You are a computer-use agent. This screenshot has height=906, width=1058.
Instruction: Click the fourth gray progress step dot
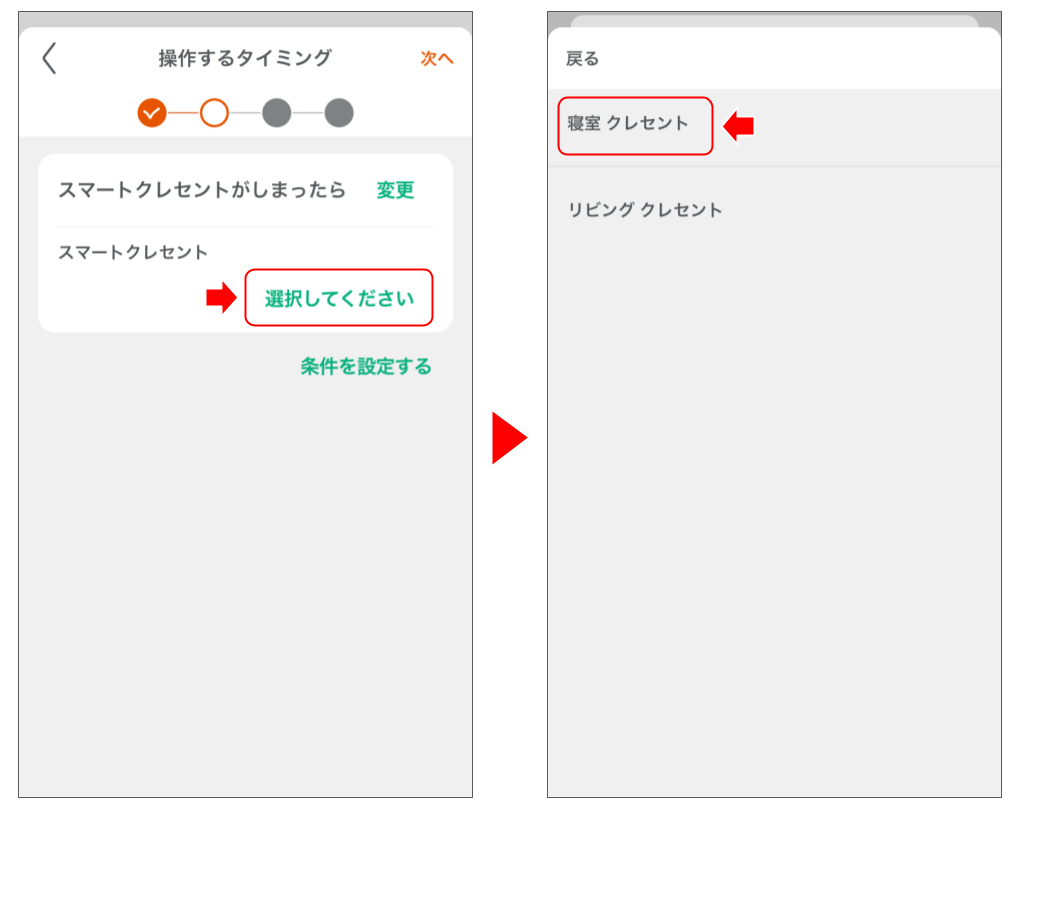tap(340, 113)
